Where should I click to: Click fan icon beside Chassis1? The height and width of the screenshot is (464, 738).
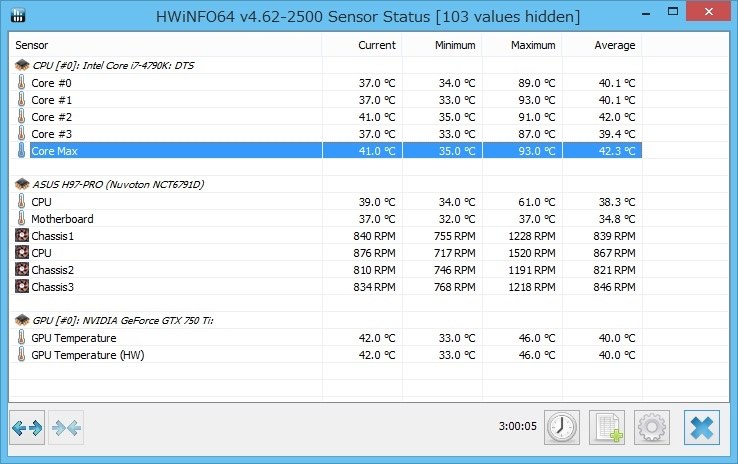22,235
